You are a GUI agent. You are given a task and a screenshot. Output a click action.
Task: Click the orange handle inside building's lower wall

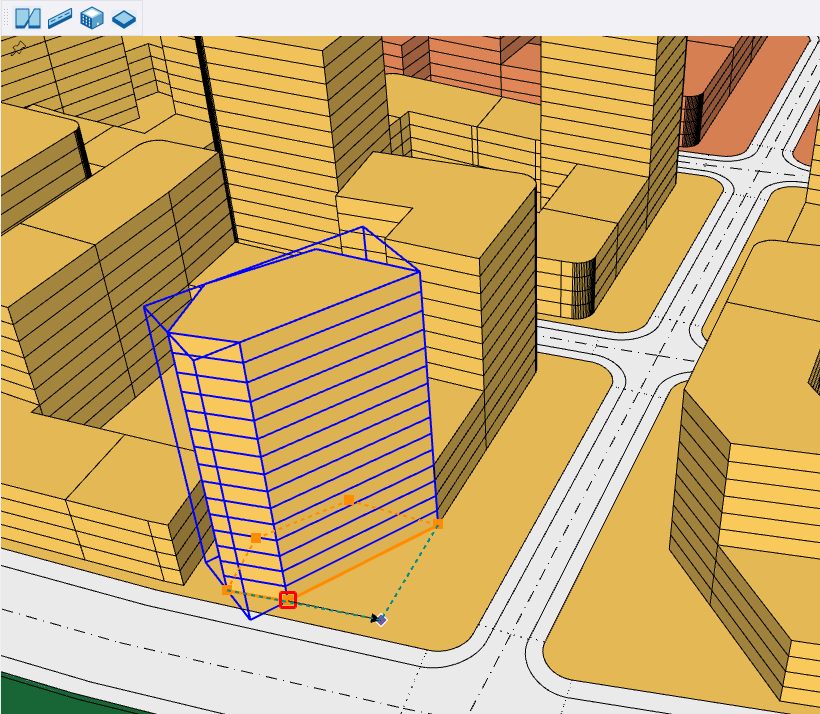pyautogui.click(x=256, y=538)
